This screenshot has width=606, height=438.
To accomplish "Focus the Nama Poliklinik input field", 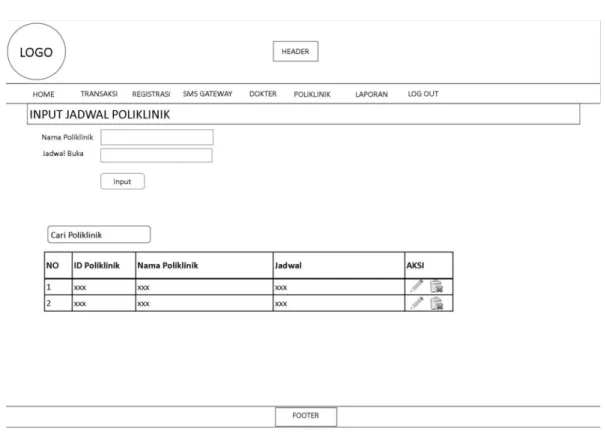I will pos(157,137).
